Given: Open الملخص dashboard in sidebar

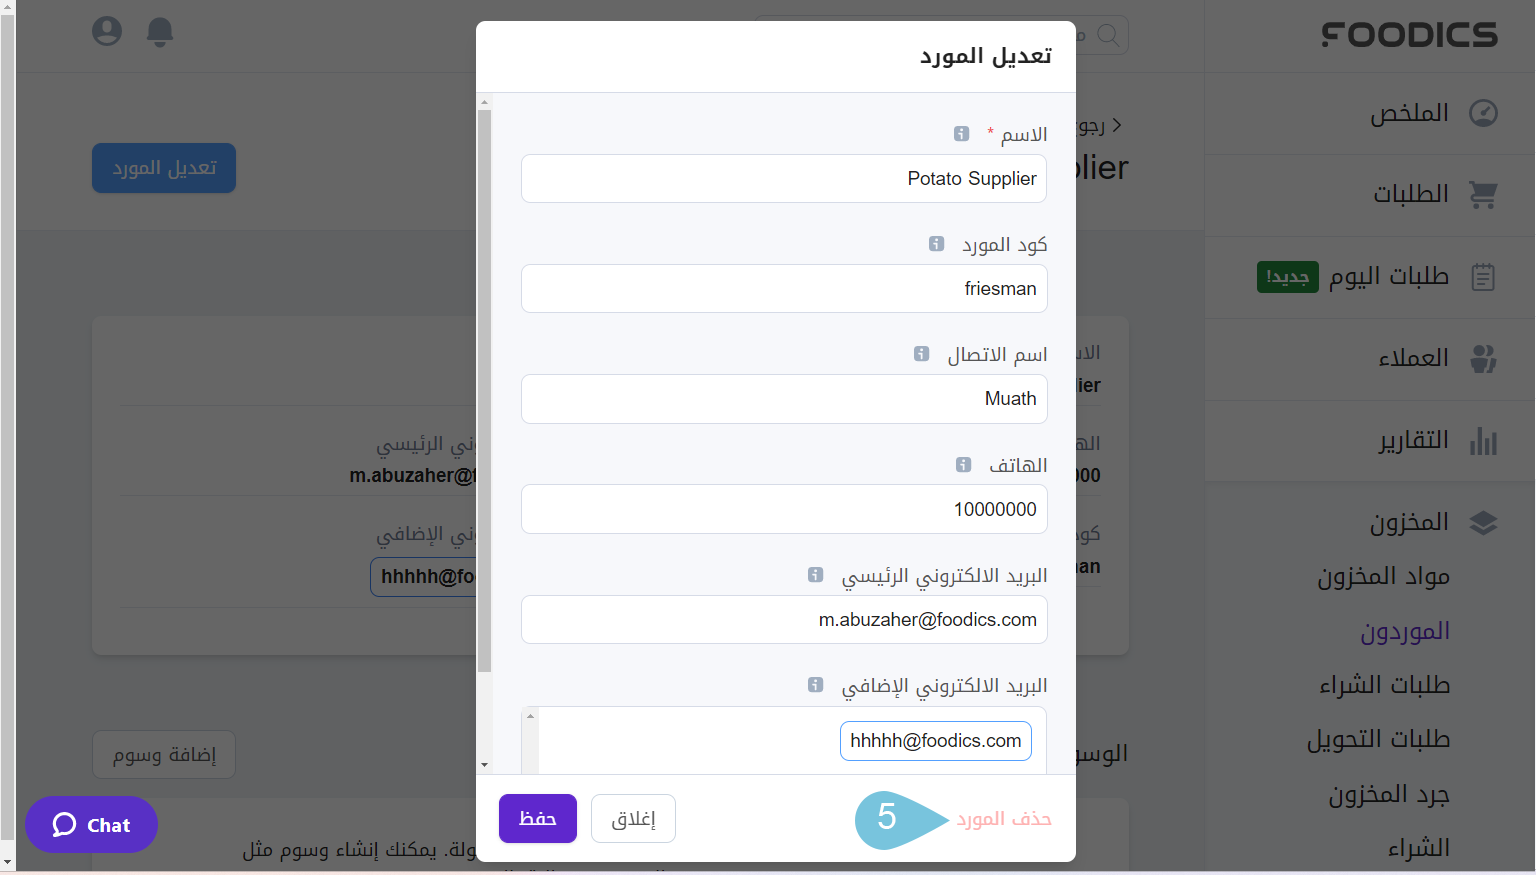Looking at the screenshot, I should coord(1409,113).
